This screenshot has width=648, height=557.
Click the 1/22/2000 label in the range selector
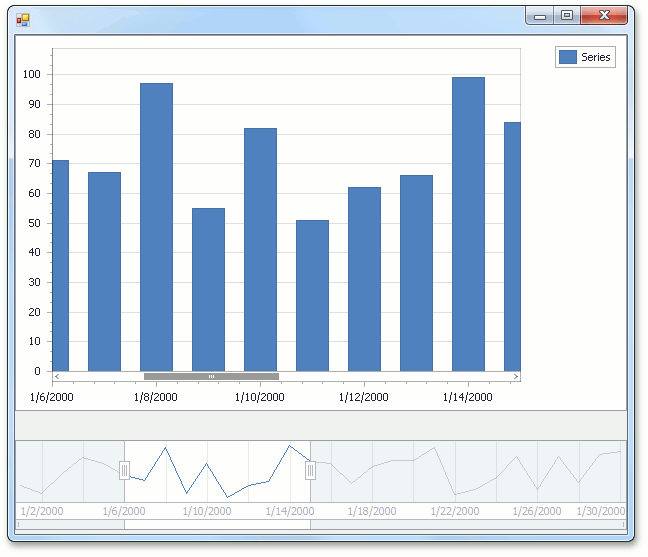[x=455, y=511]
